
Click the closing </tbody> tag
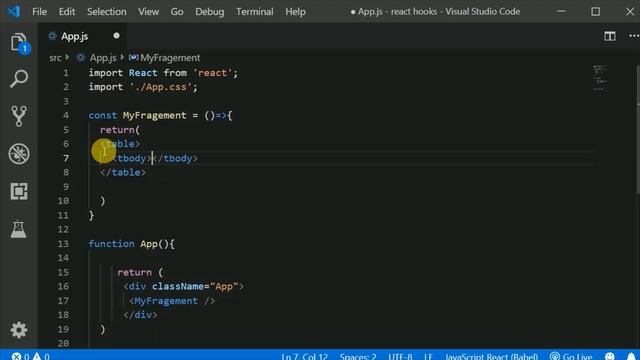(175, 158)
